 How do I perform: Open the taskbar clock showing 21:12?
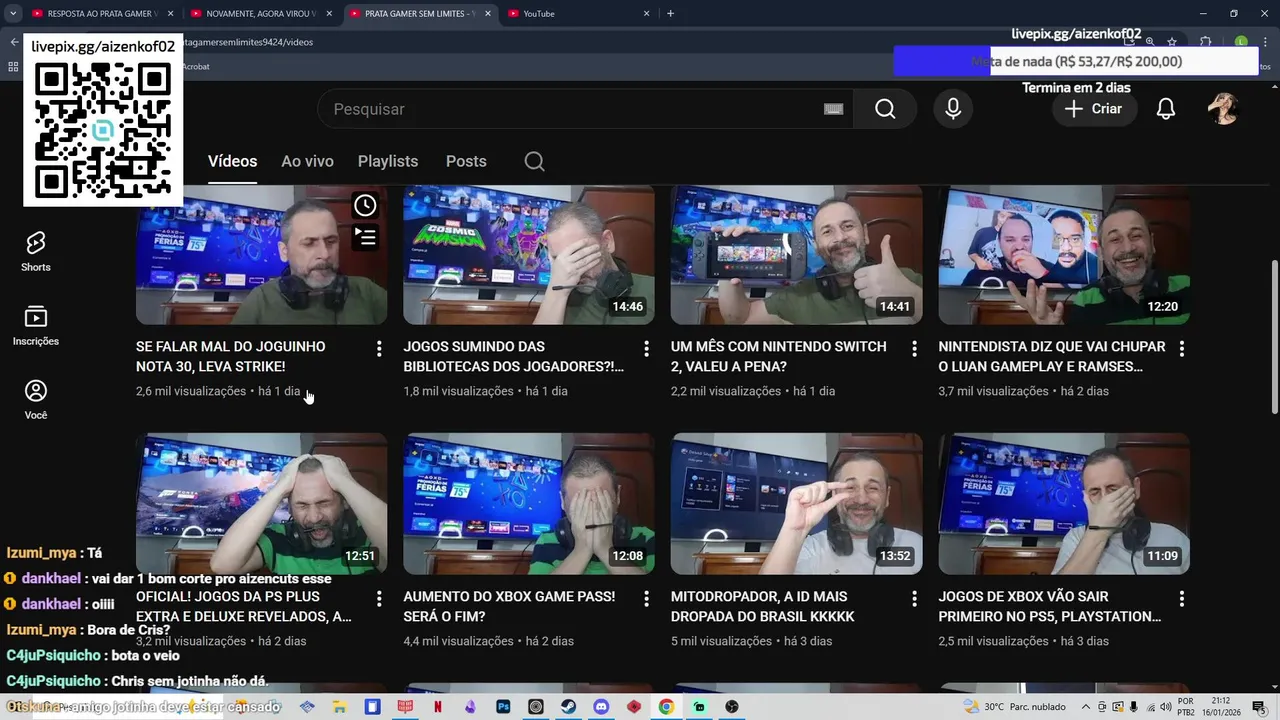point(1222,707)
